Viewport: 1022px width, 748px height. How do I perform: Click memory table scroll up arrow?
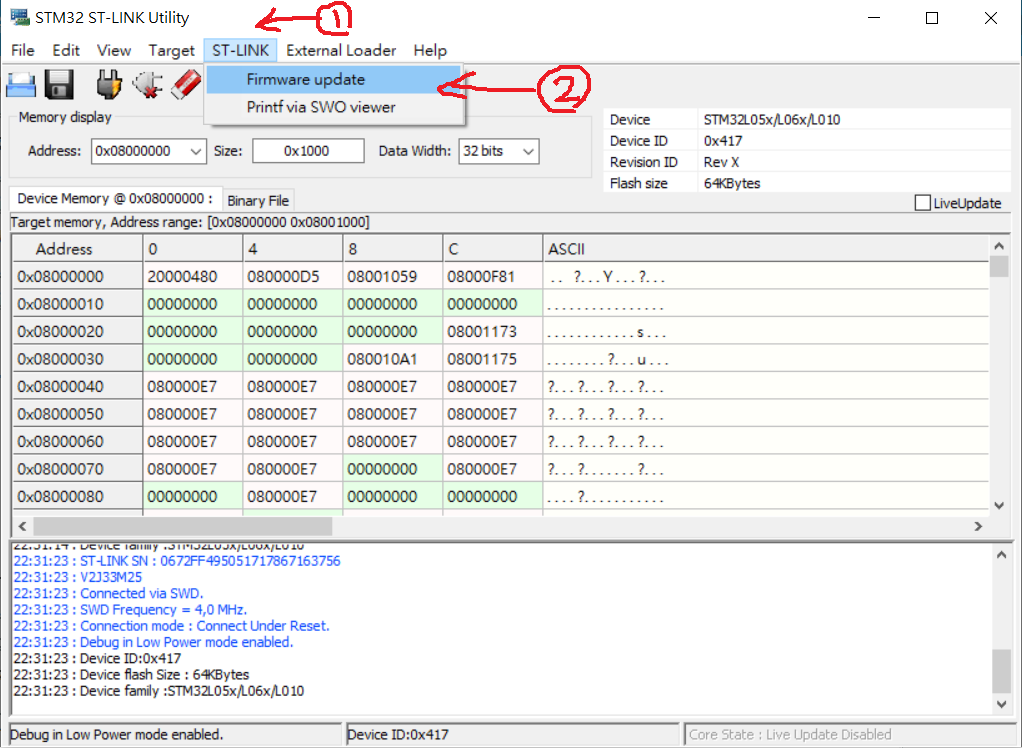999,246
